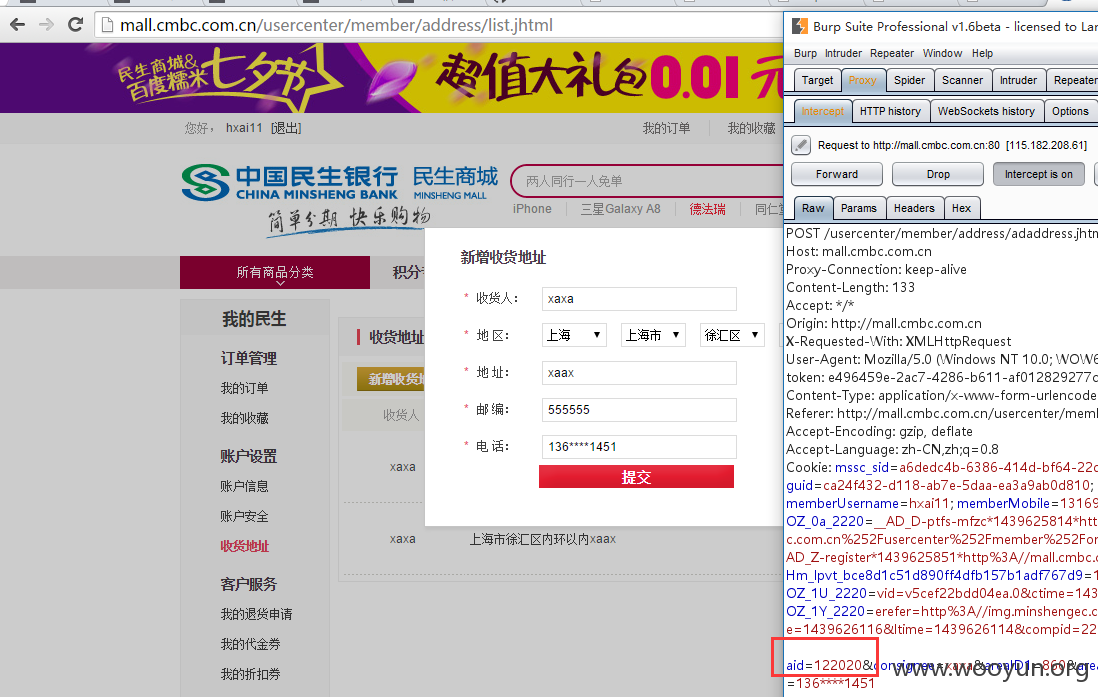Show the Params request view
This screenshot has height=697, width=1098.
[x=859, y=208]
